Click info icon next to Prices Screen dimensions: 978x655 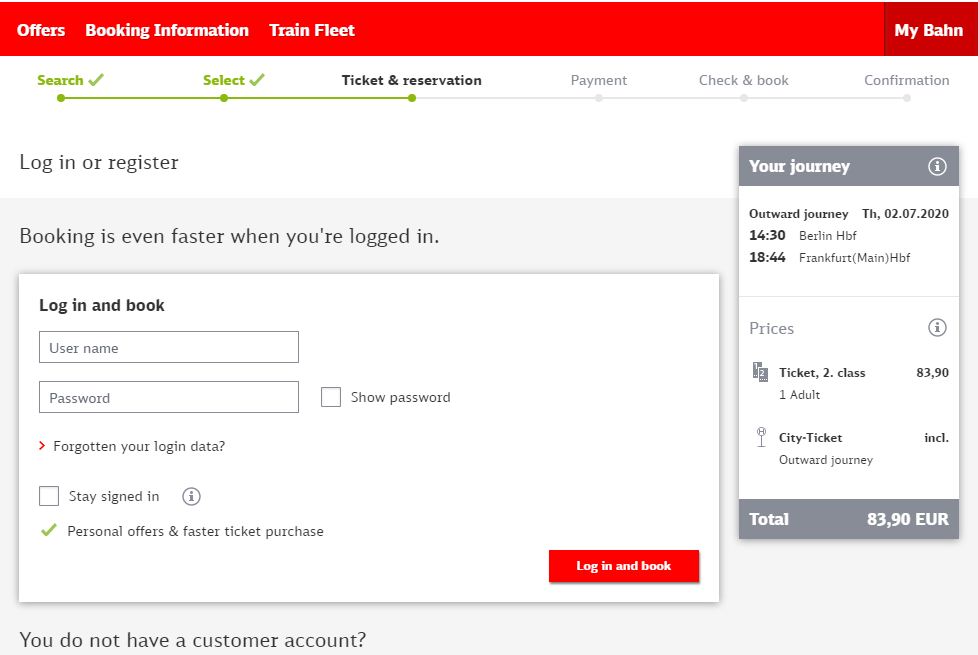click(x=937, y=328)
